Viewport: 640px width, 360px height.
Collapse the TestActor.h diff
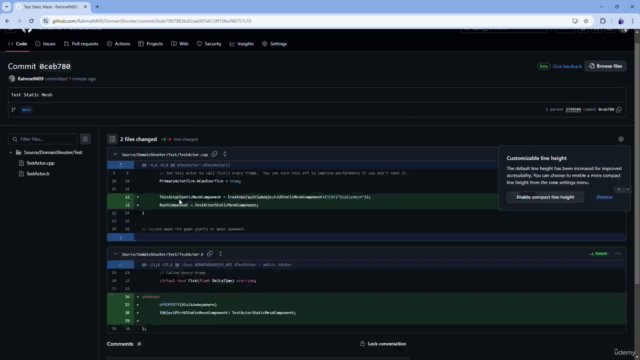(115, 254)
